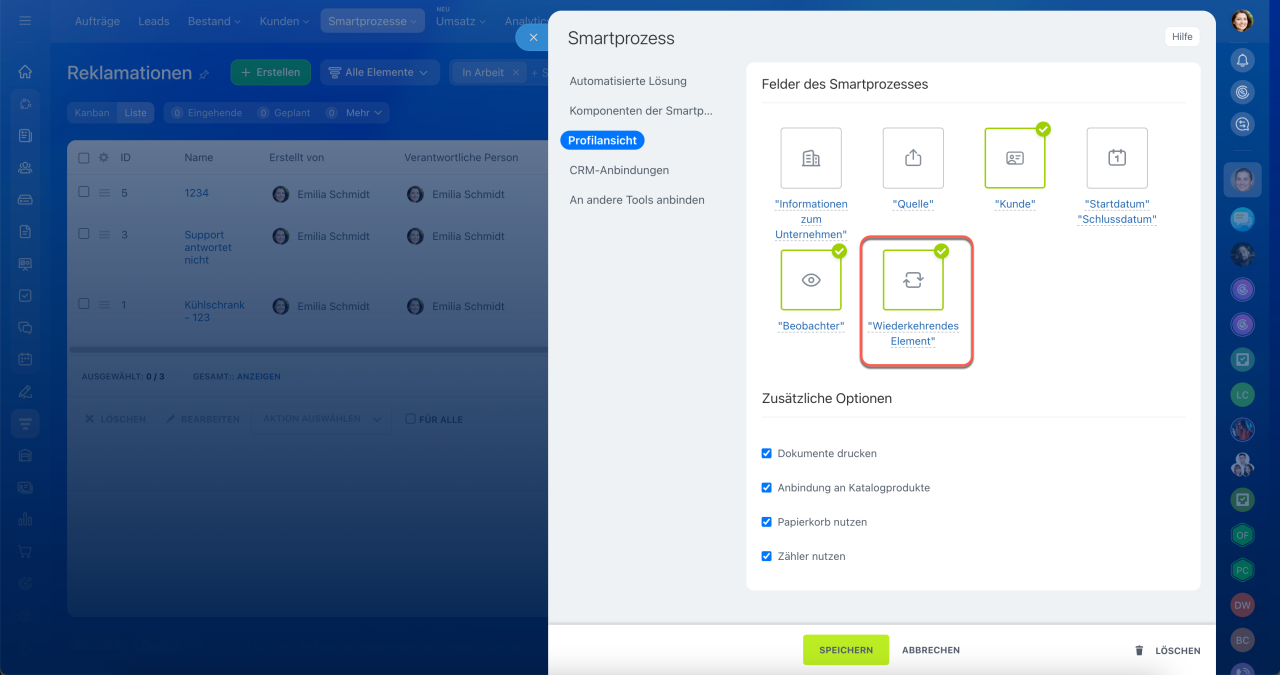The height and width of the screenshot is (675, 1280).
Task: Open the "CRM-Anbindungen" section
Action: [x=619, y=170]
